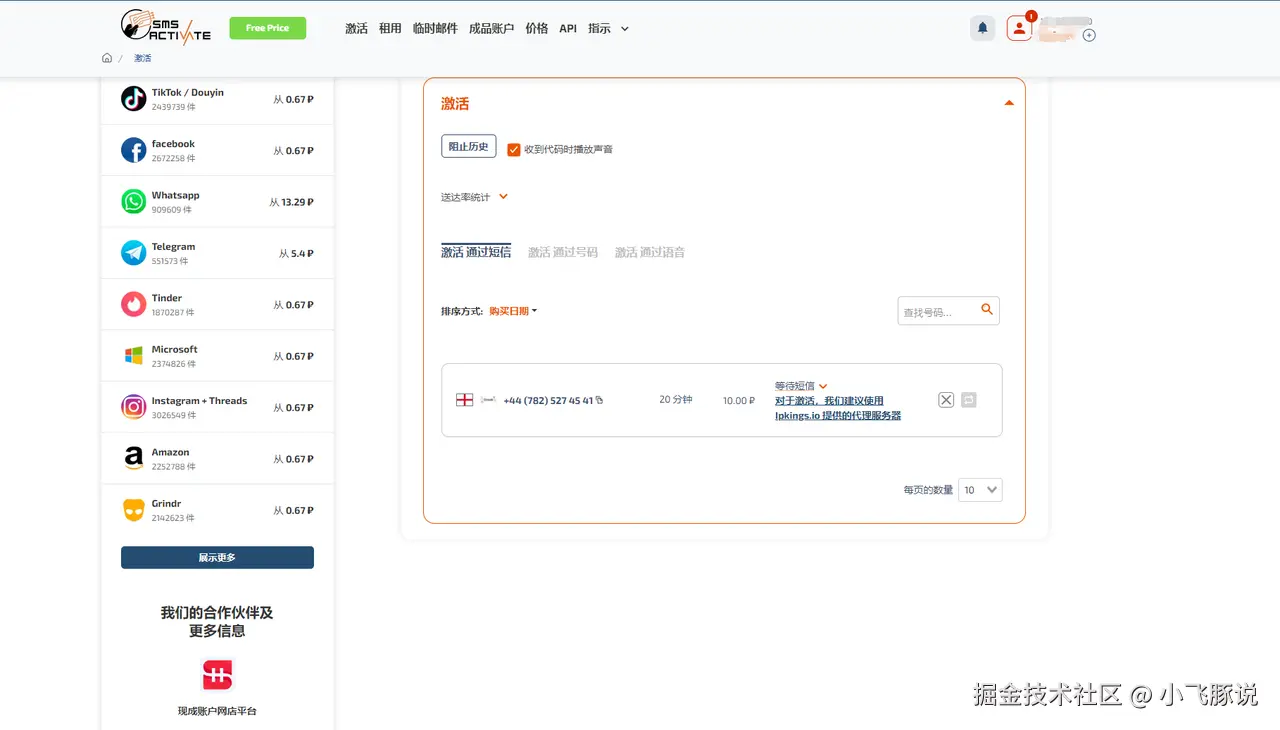
Task: Click the 激活 breadcrumb link
Action: (143, 58)
